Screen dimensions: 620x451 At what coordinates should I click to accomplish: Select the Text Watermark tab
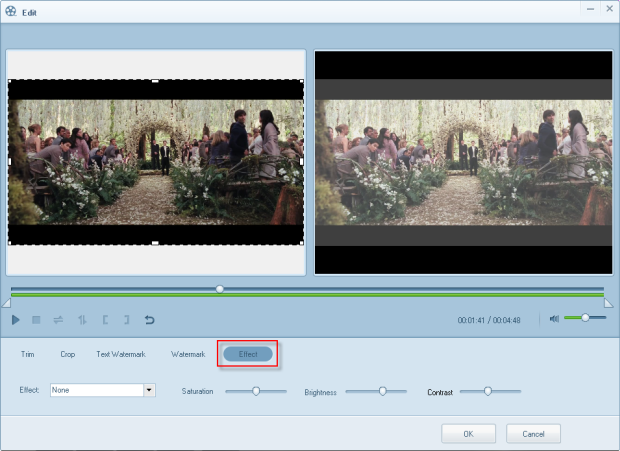[120, 354]
